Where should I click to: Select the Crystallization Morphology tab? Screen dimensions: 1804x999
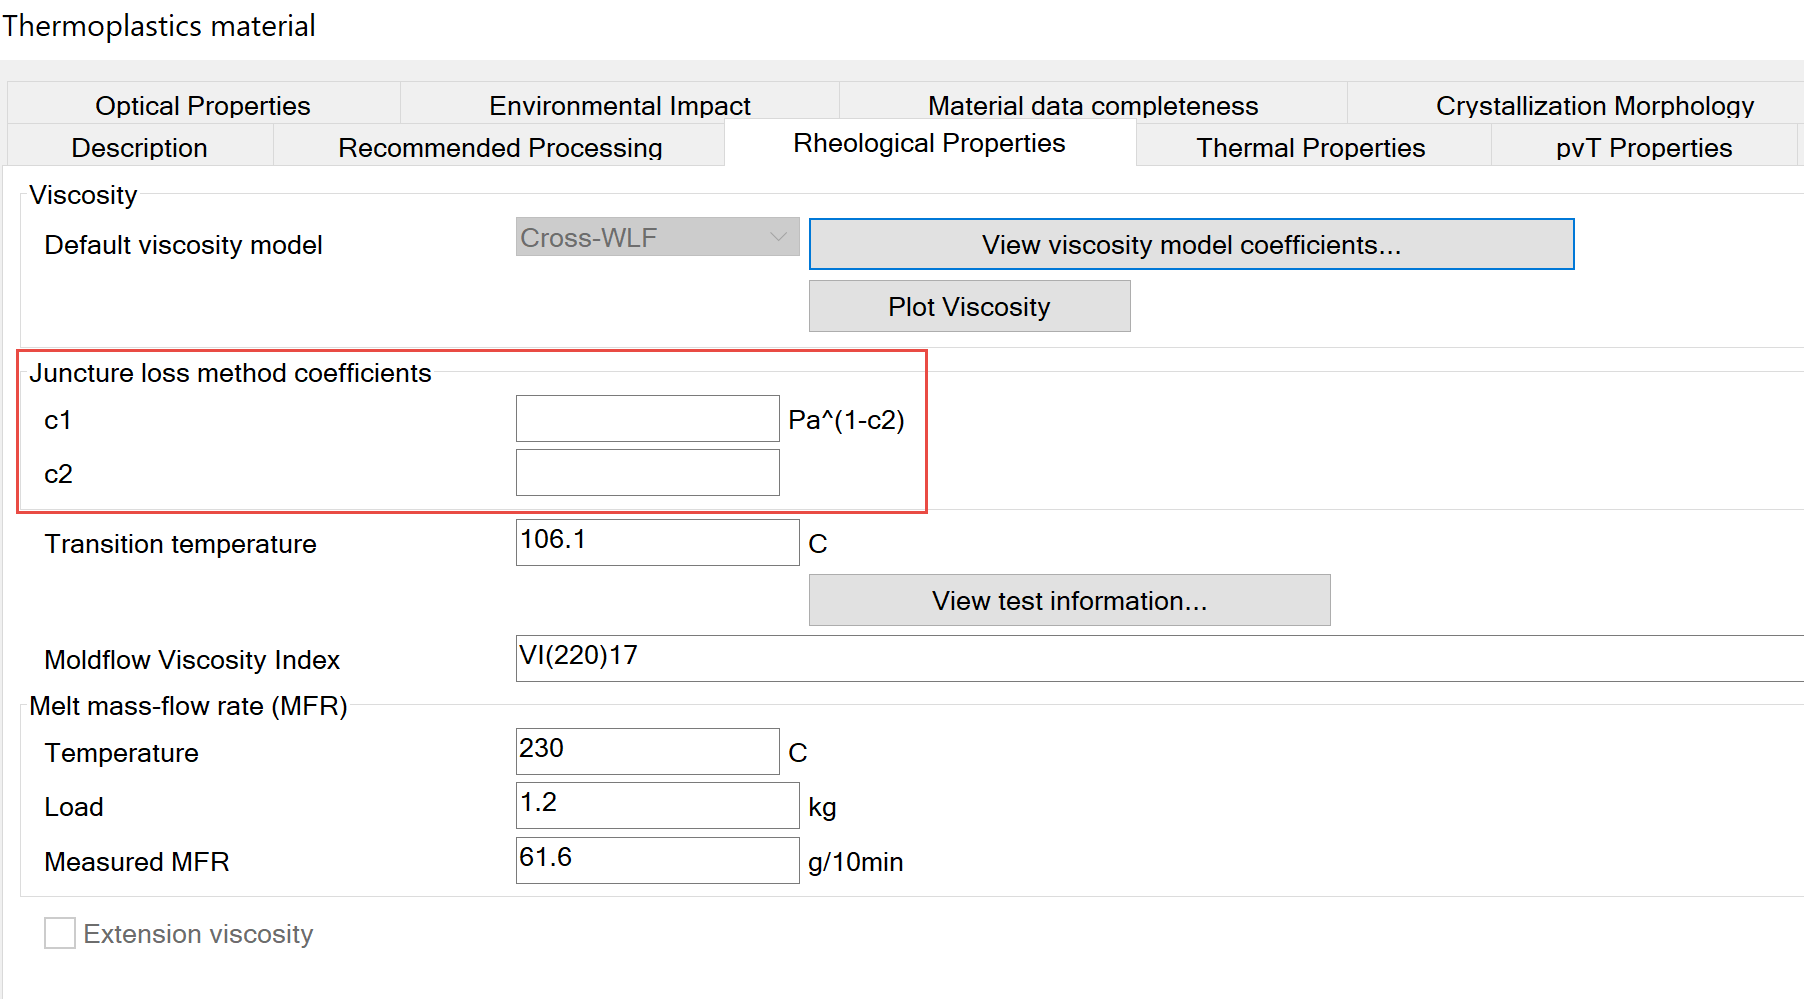(1594, 105)
